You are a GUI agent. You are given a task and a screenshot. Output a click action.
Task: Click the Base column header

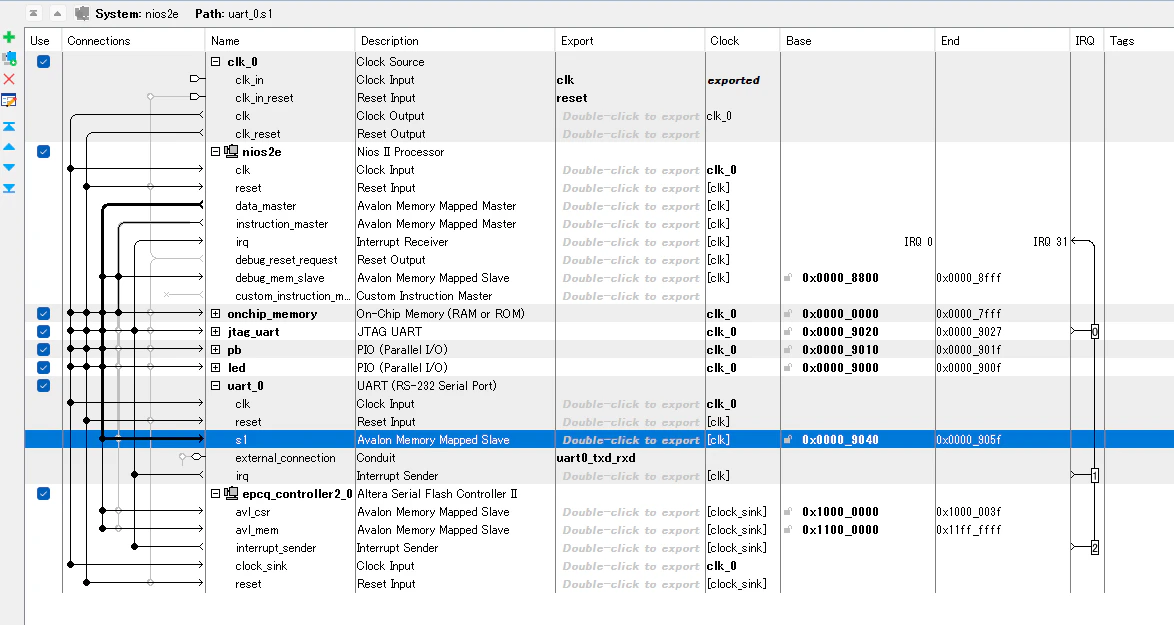pos(858,41)
